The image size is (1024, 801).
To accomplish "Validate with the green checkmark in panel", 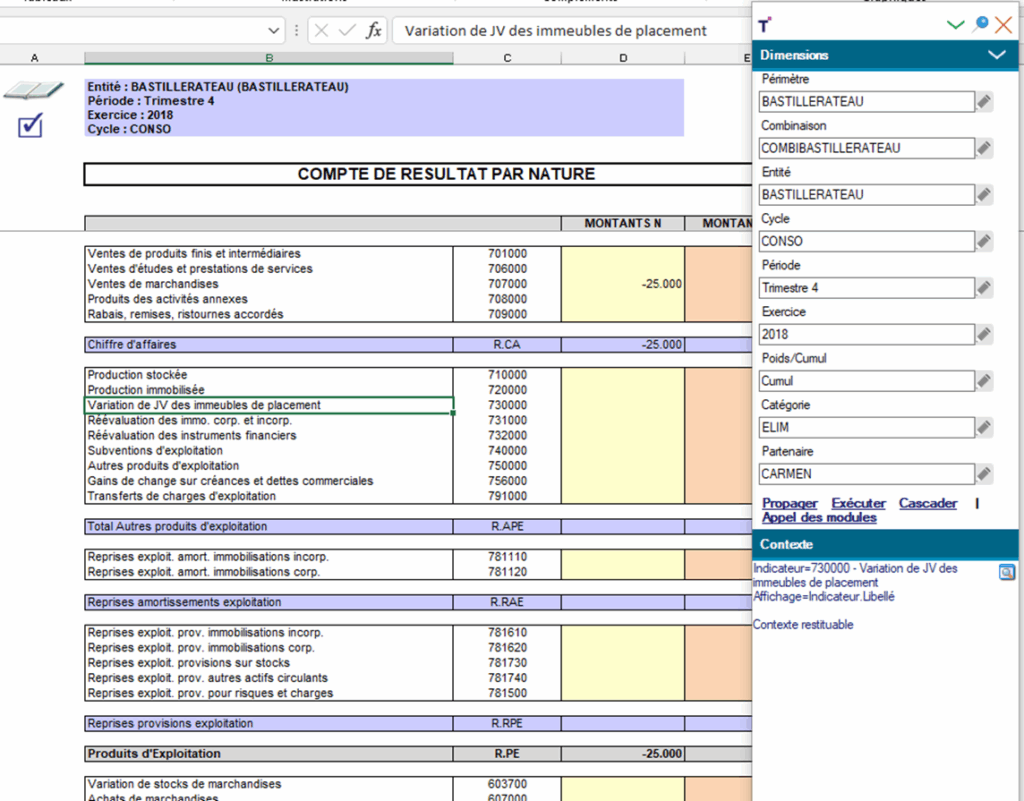I will [955, 25].
